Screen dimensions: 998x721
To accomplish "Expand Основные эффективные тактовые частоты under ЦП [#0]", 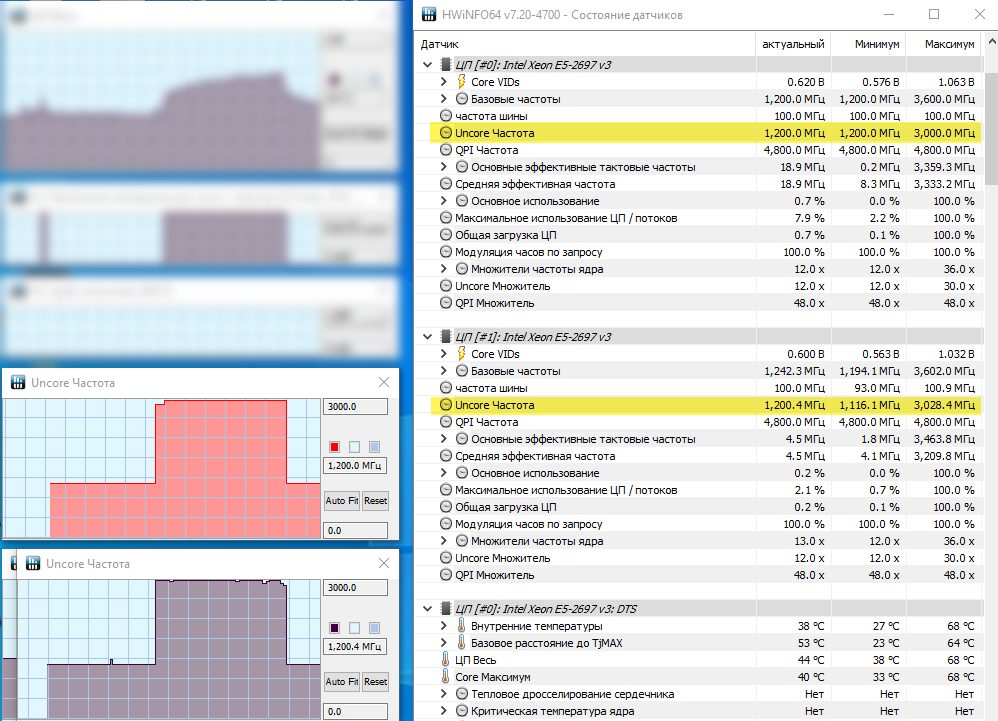I will (x=444, y=167).
